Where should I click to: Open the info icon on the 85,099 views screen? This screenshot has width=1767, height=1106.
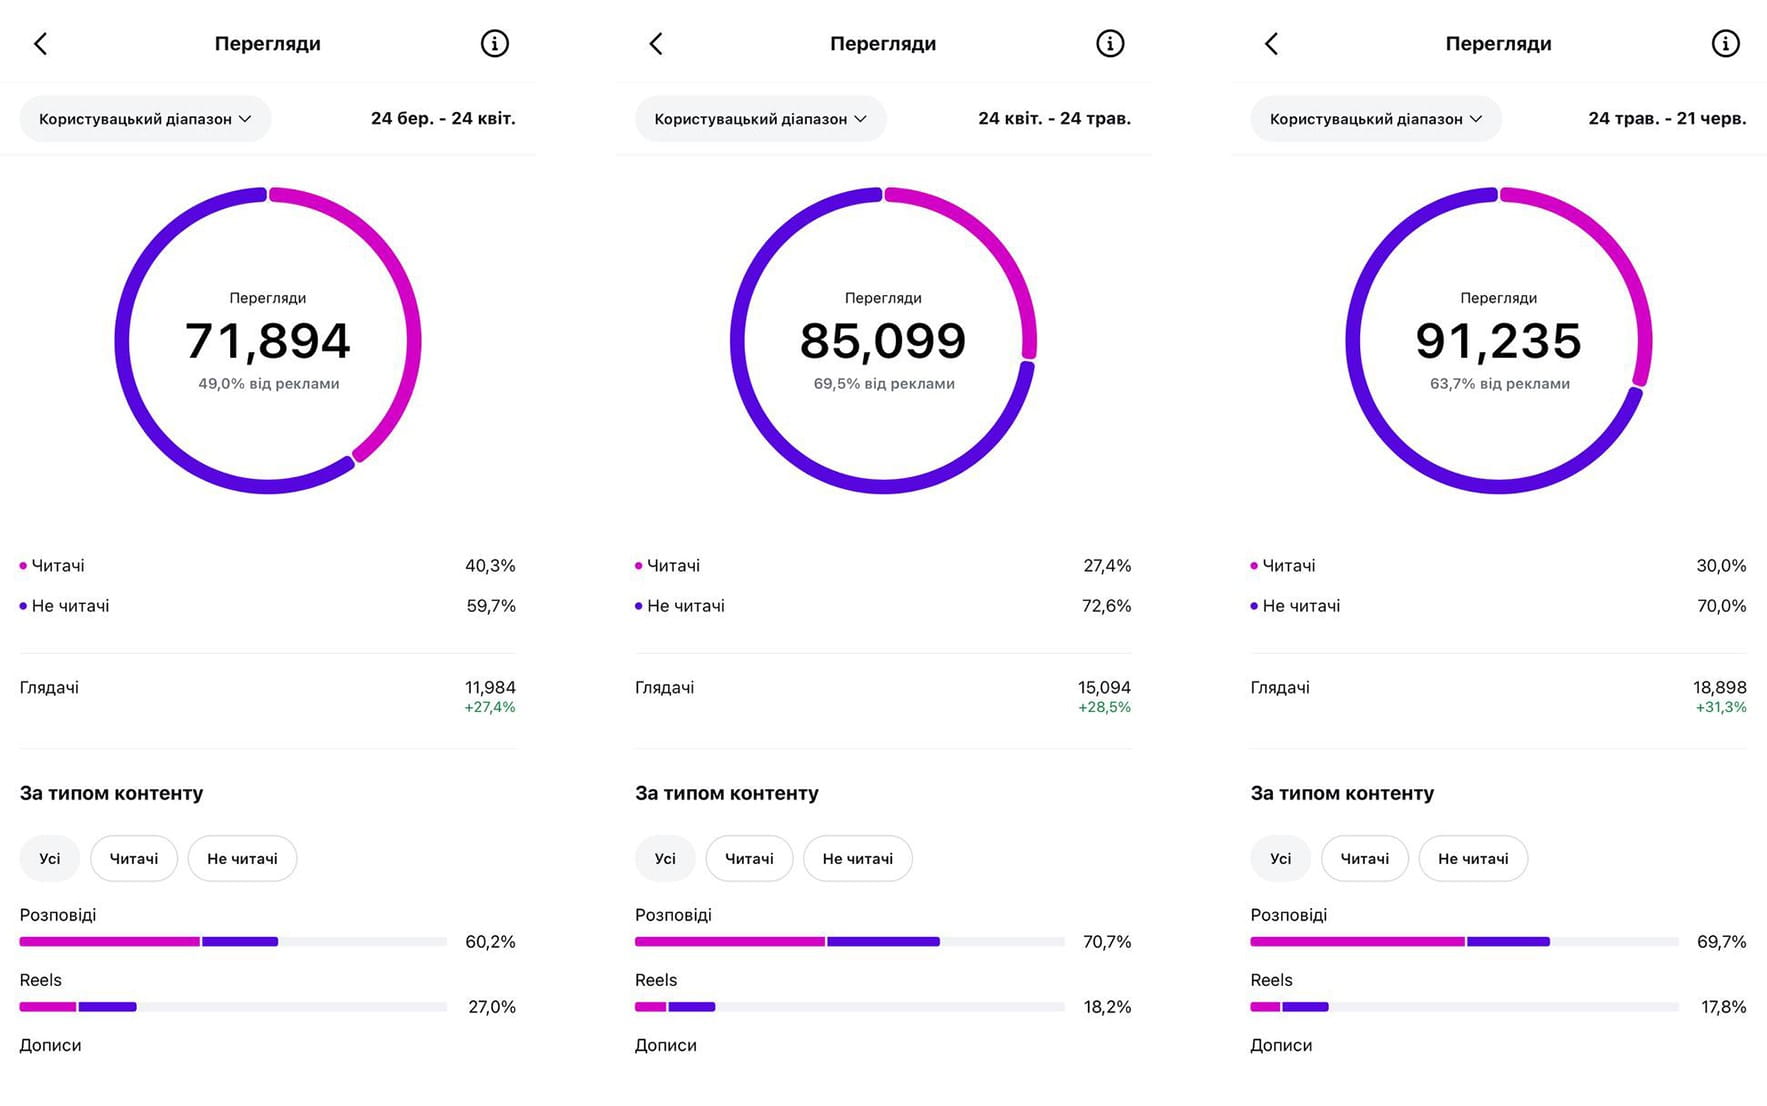pyautogui.click(x=1110, y=44)
